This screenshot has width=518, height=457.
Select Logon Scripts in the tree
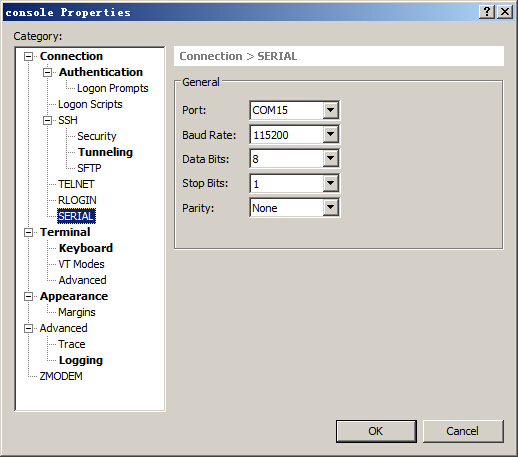click(90, 104)
